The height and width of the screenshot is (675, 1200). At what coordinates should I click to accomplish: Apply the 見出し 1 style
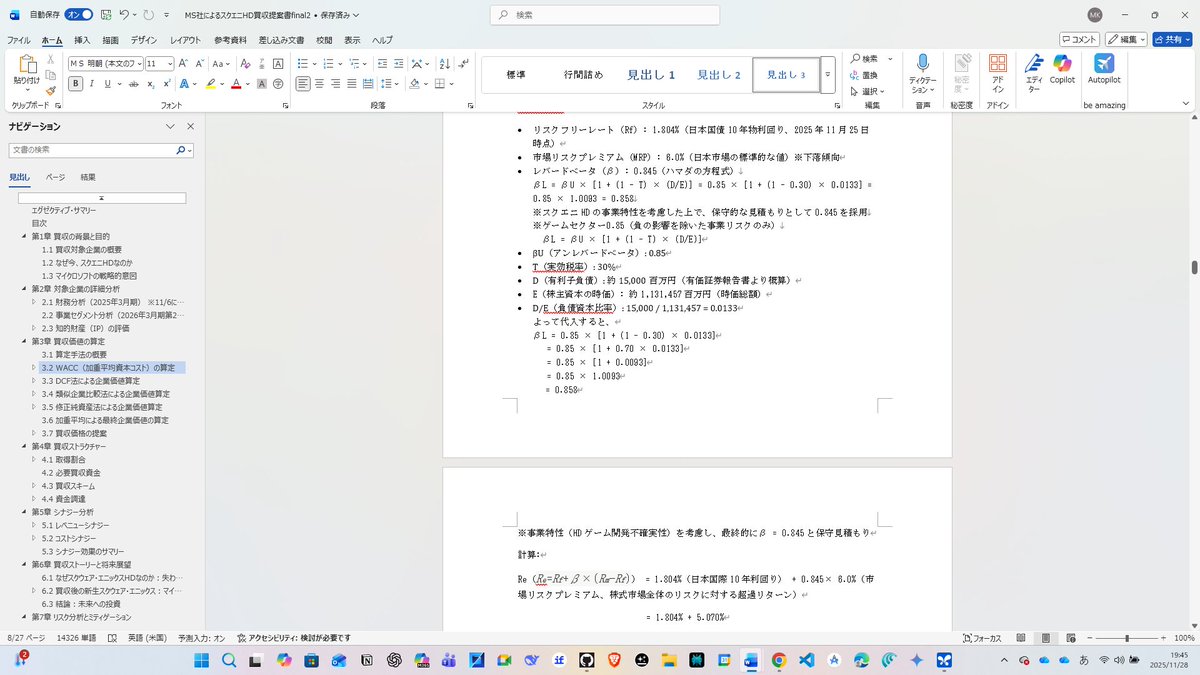coord(651,75)
